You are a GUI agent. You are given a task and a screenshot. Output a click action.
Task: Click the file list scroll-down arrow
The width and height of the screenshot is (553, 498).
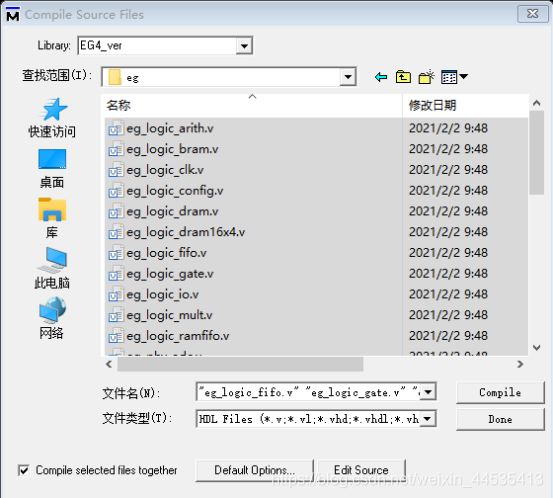[x=536, y=348]
